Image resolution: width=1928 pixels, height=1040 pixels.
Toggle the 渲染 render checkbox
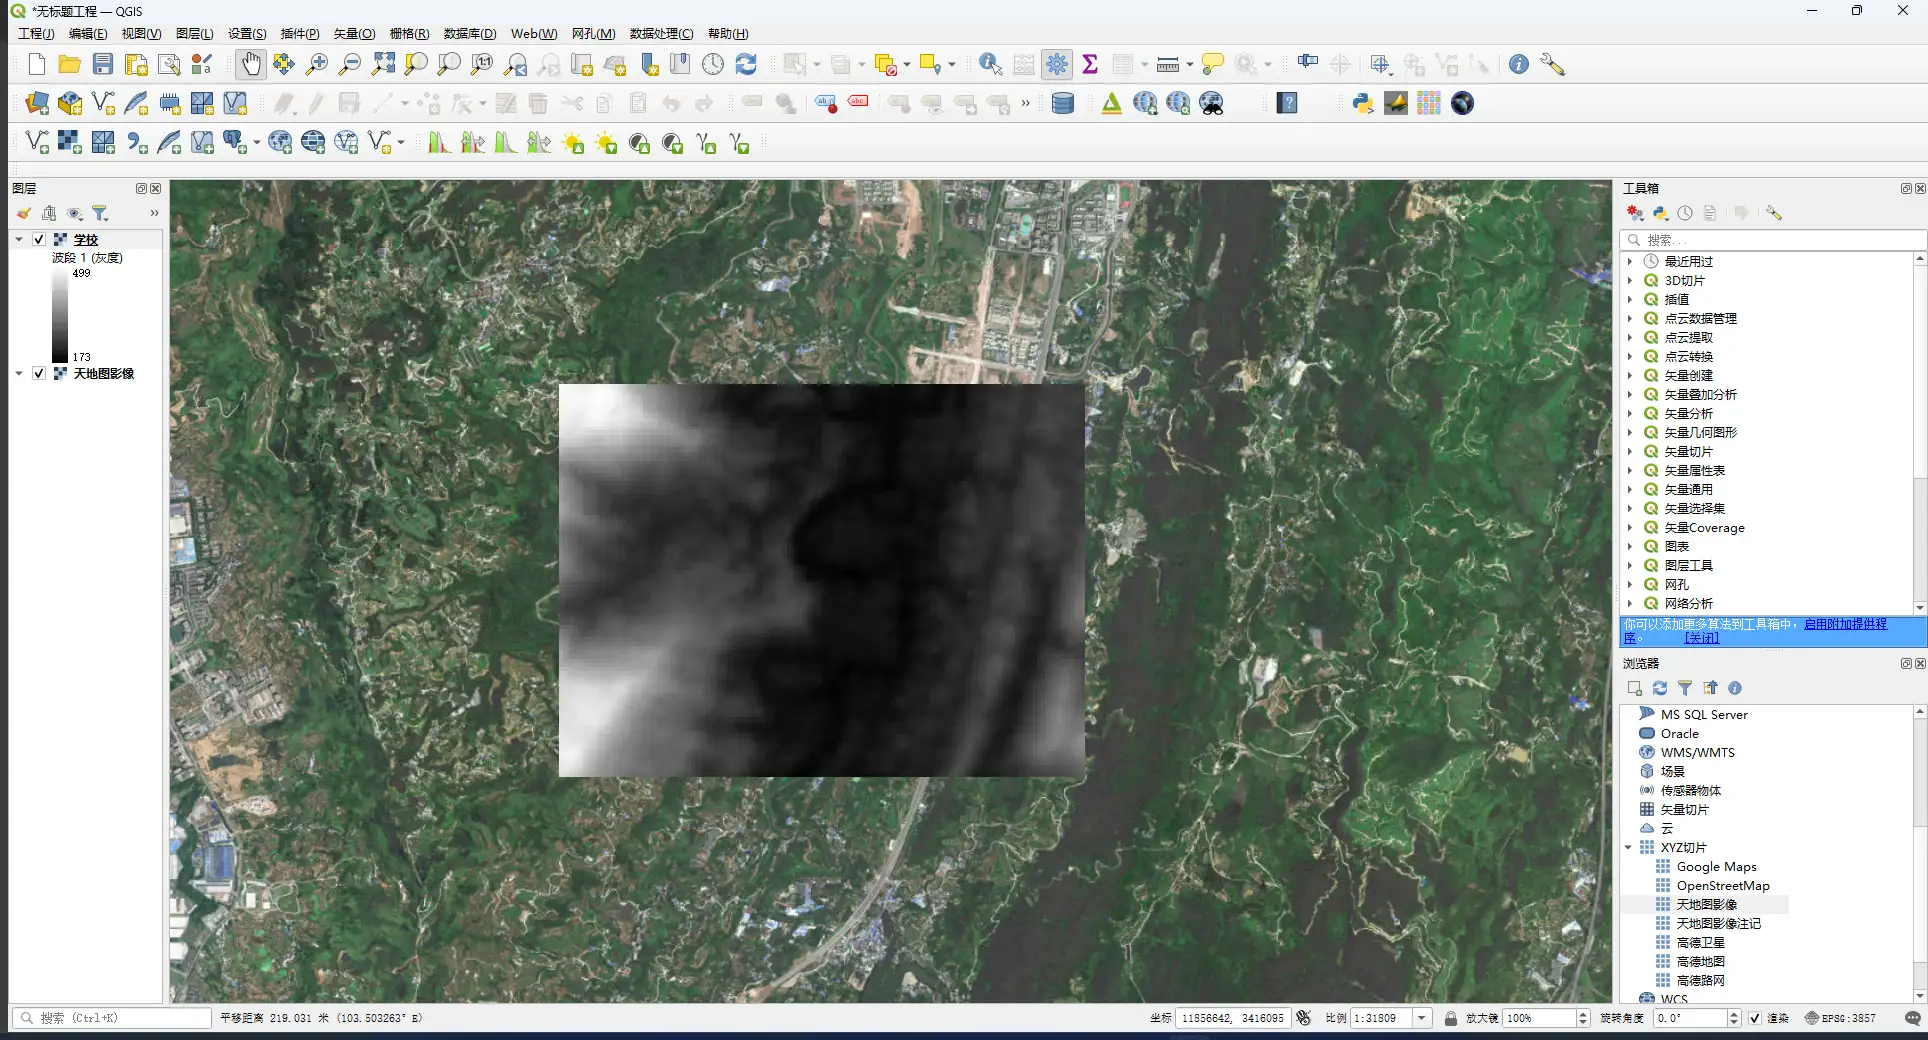click(x=1755, y=1018)
